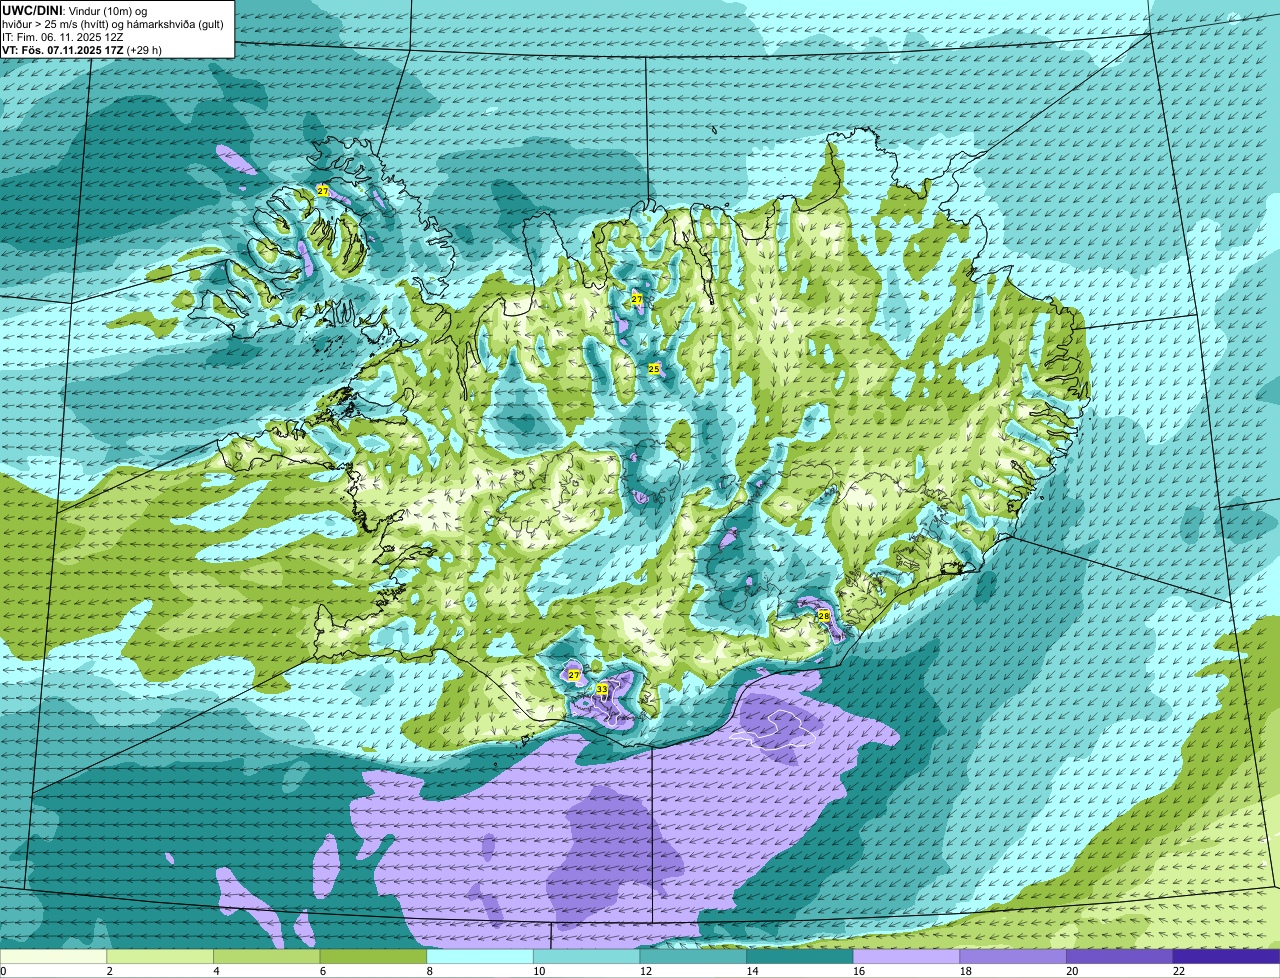Image resolution: width=1280 pixels, height=978 pixels.
Task: Click the pale cream legend swatch below 2 m/s
Action: pyautogui.click(x=53, y=957)
